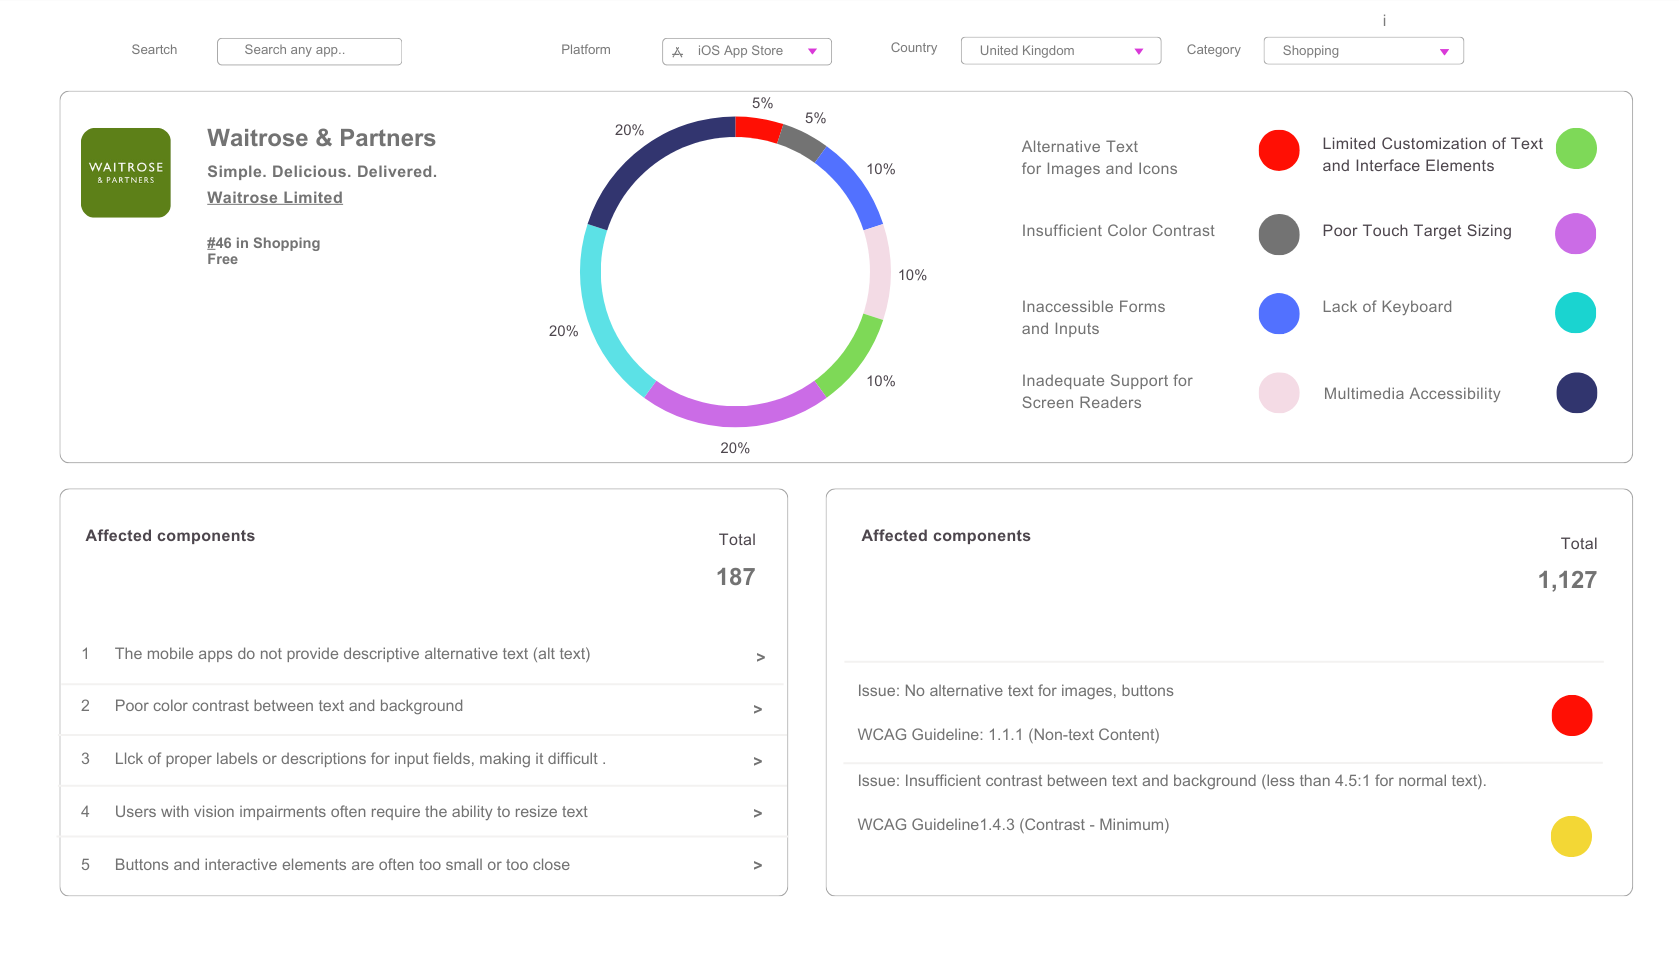Click the App Store icon in Platform dropdown

point(677,51)
